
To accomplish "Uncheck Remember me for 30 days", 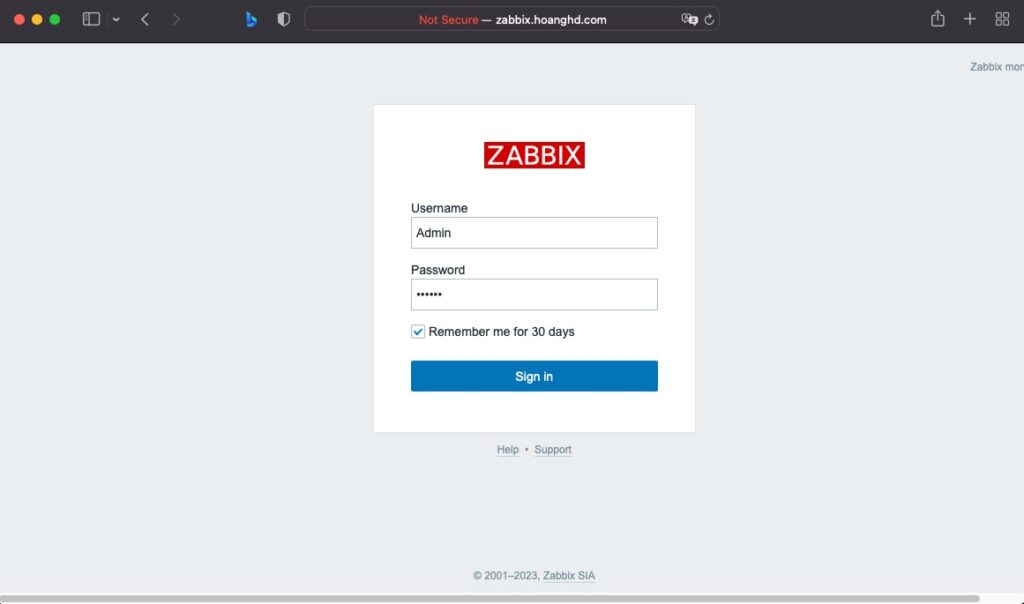I will pyautogui.click(x=418, y=332).
